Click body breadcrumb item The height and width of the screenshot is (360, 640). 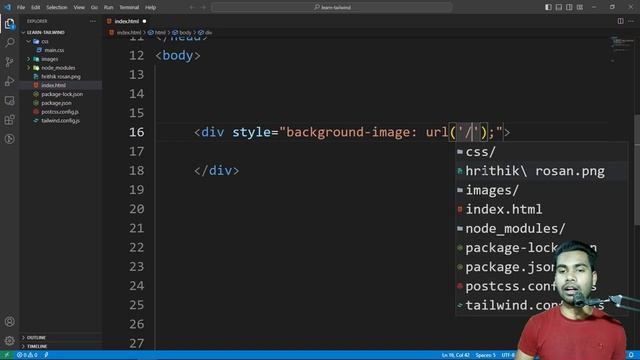point(182,33)
